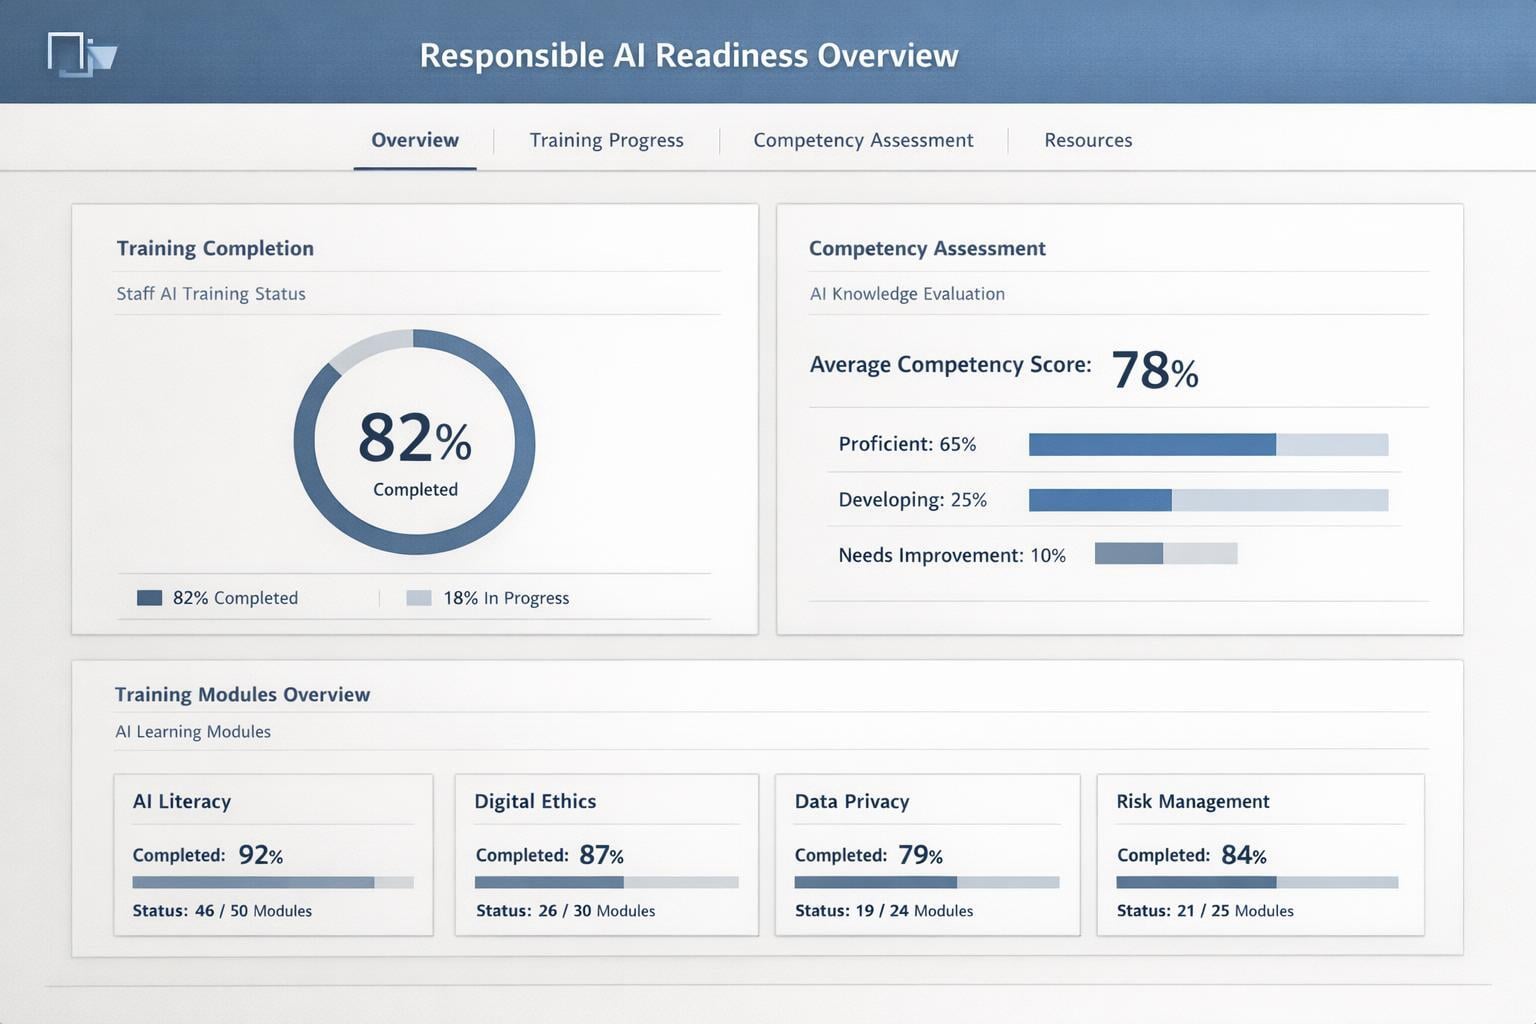The height and width of the screenshot is (1024, 1536).
Task: Click Status: 19 / 24 Modules text
Action: (x=884, y=911)
